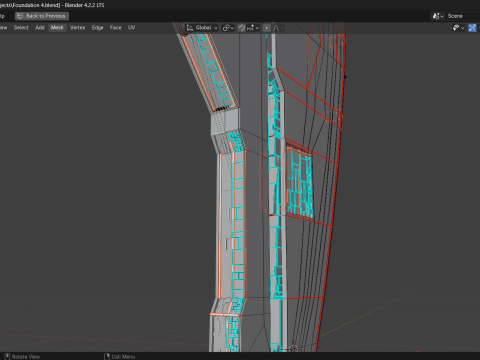Click the Rotate View mouse icon in status bar
480x360 pixels.
[7, 357]
